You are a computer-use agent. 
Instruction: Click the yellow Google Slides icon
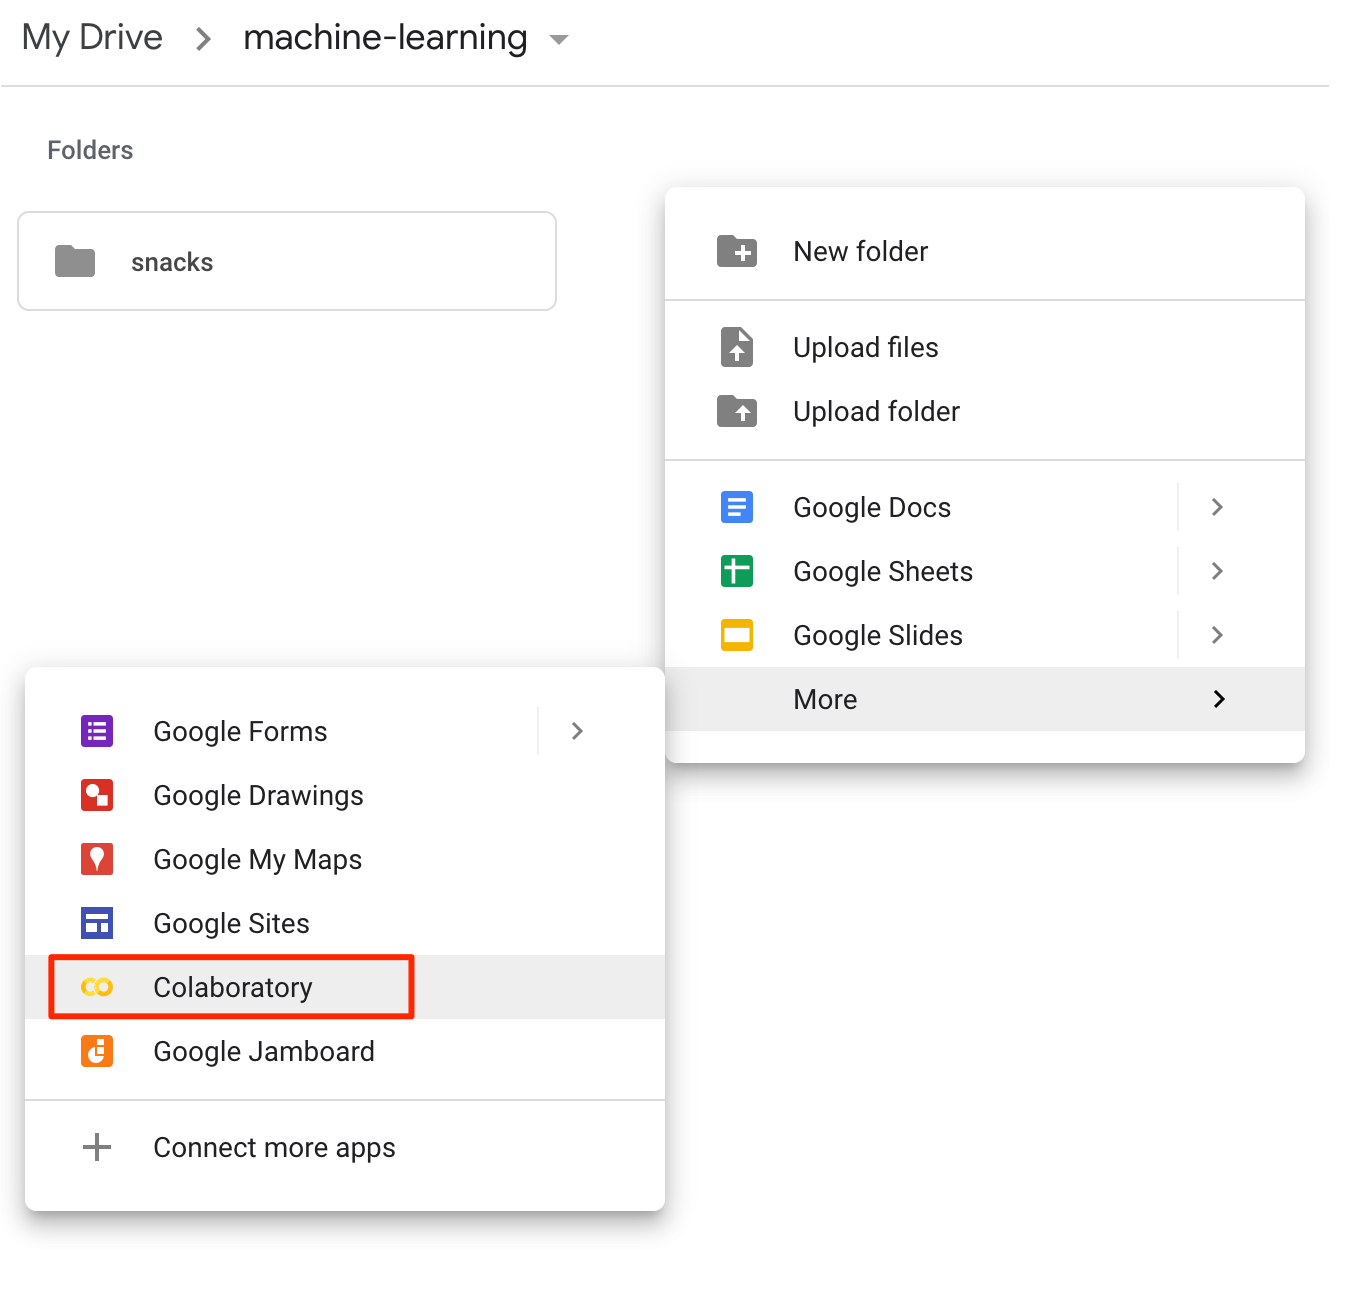pos(737,635)
